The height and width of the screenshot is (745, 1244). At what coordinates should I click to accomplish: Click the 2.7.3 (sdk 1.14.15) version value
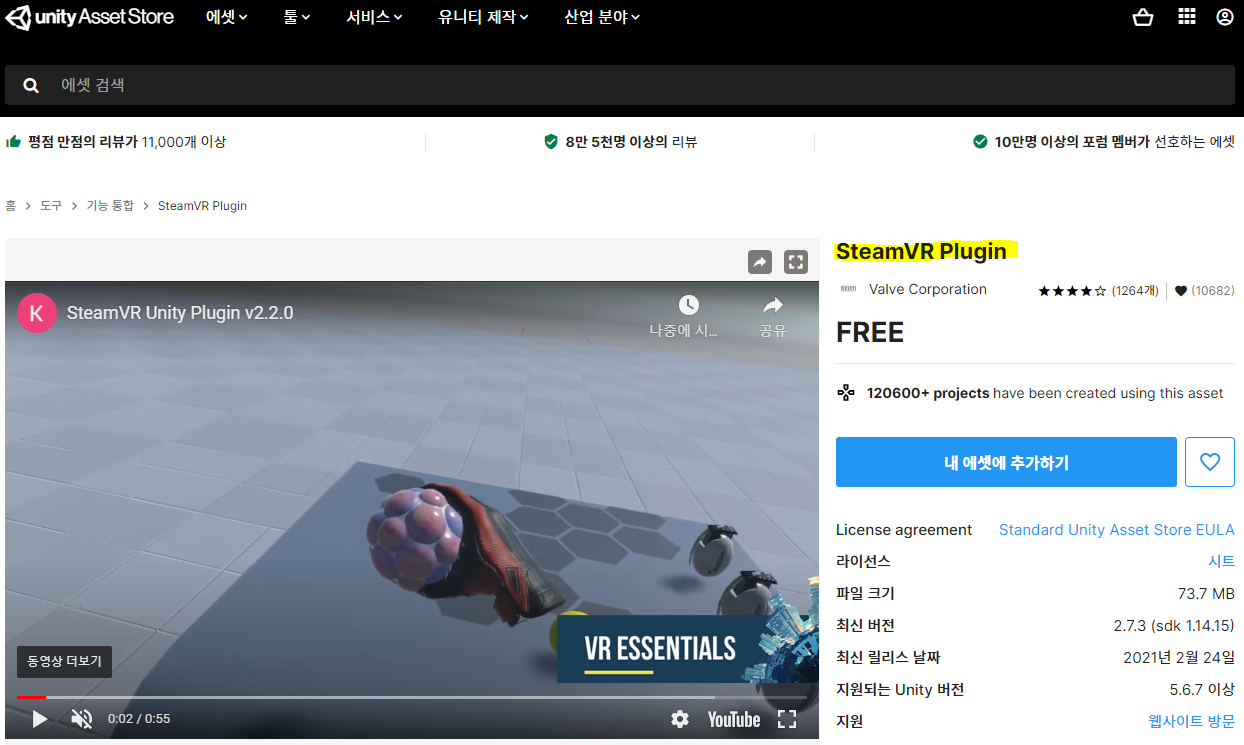(1174, 626)
